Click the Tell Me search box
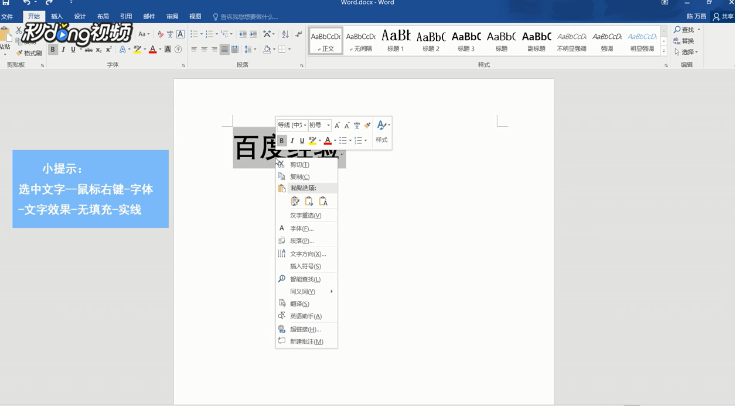This screenshot has height=406, width=735. [x=245, y=16]
